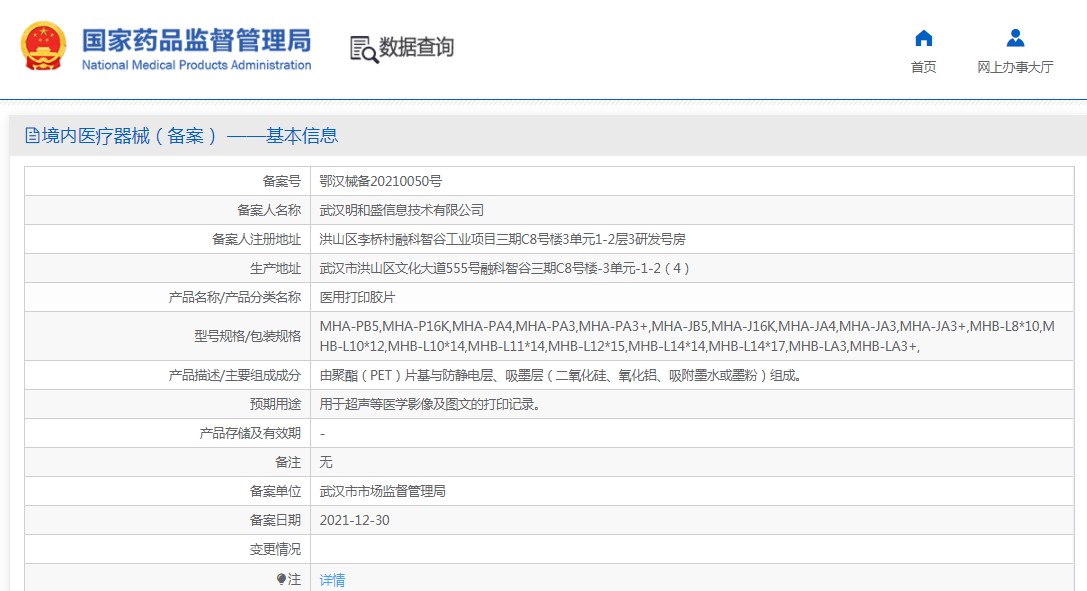Click the composition description starting 由聚酯
This screenshot has width=1087, height=591.
(x=561, y=376)
